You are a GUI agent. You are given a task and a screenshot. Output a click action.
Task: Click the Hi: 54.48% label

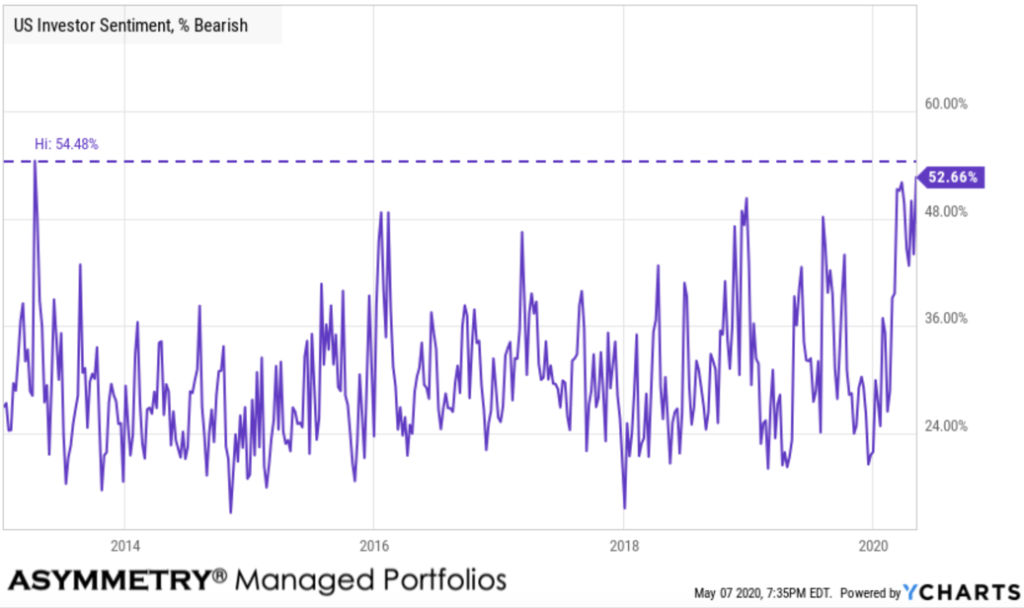[67, 144]
